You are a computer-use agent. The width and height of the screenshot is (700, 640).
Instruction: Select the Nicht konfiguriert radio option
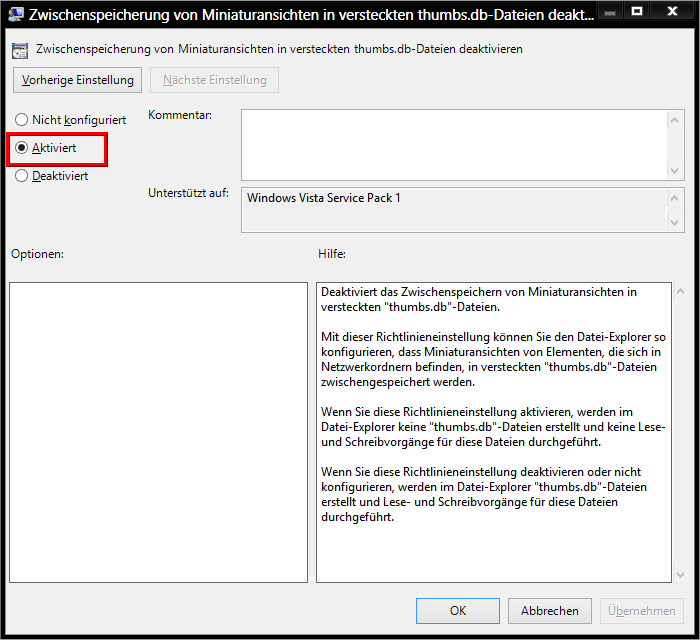point(21,120)
